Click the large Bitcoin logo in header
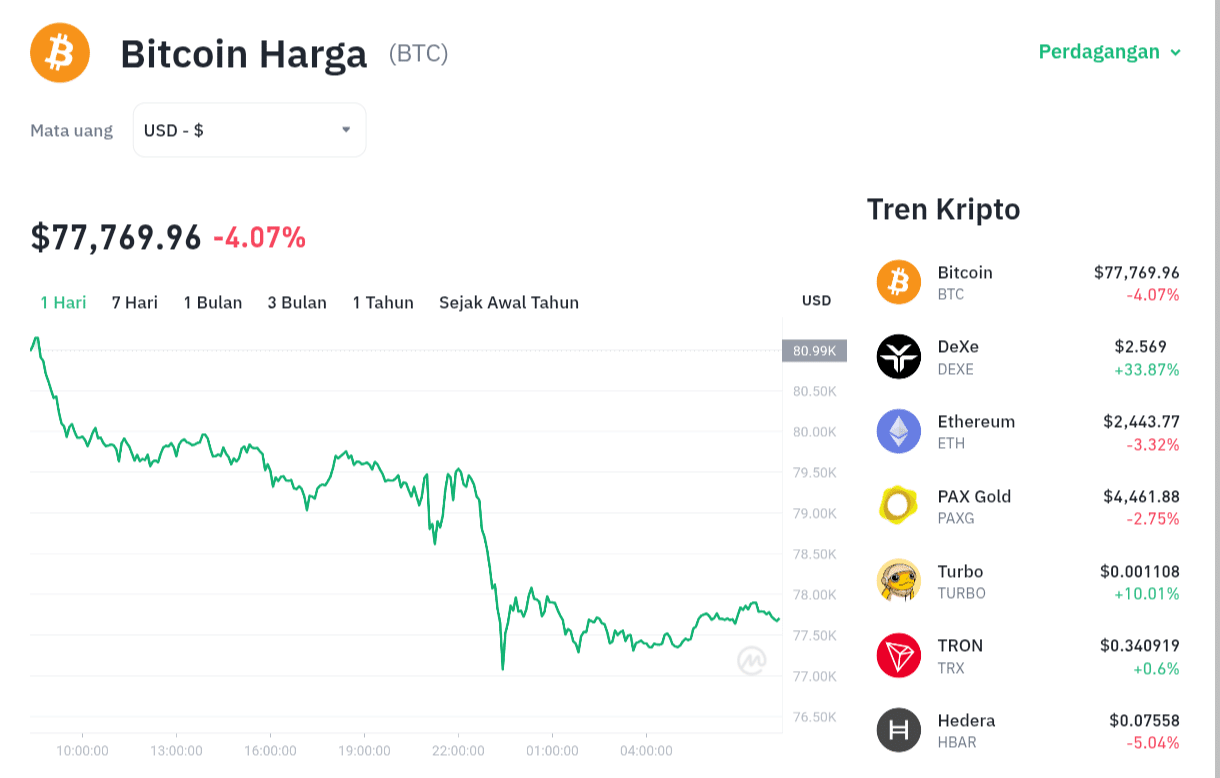 60,53
